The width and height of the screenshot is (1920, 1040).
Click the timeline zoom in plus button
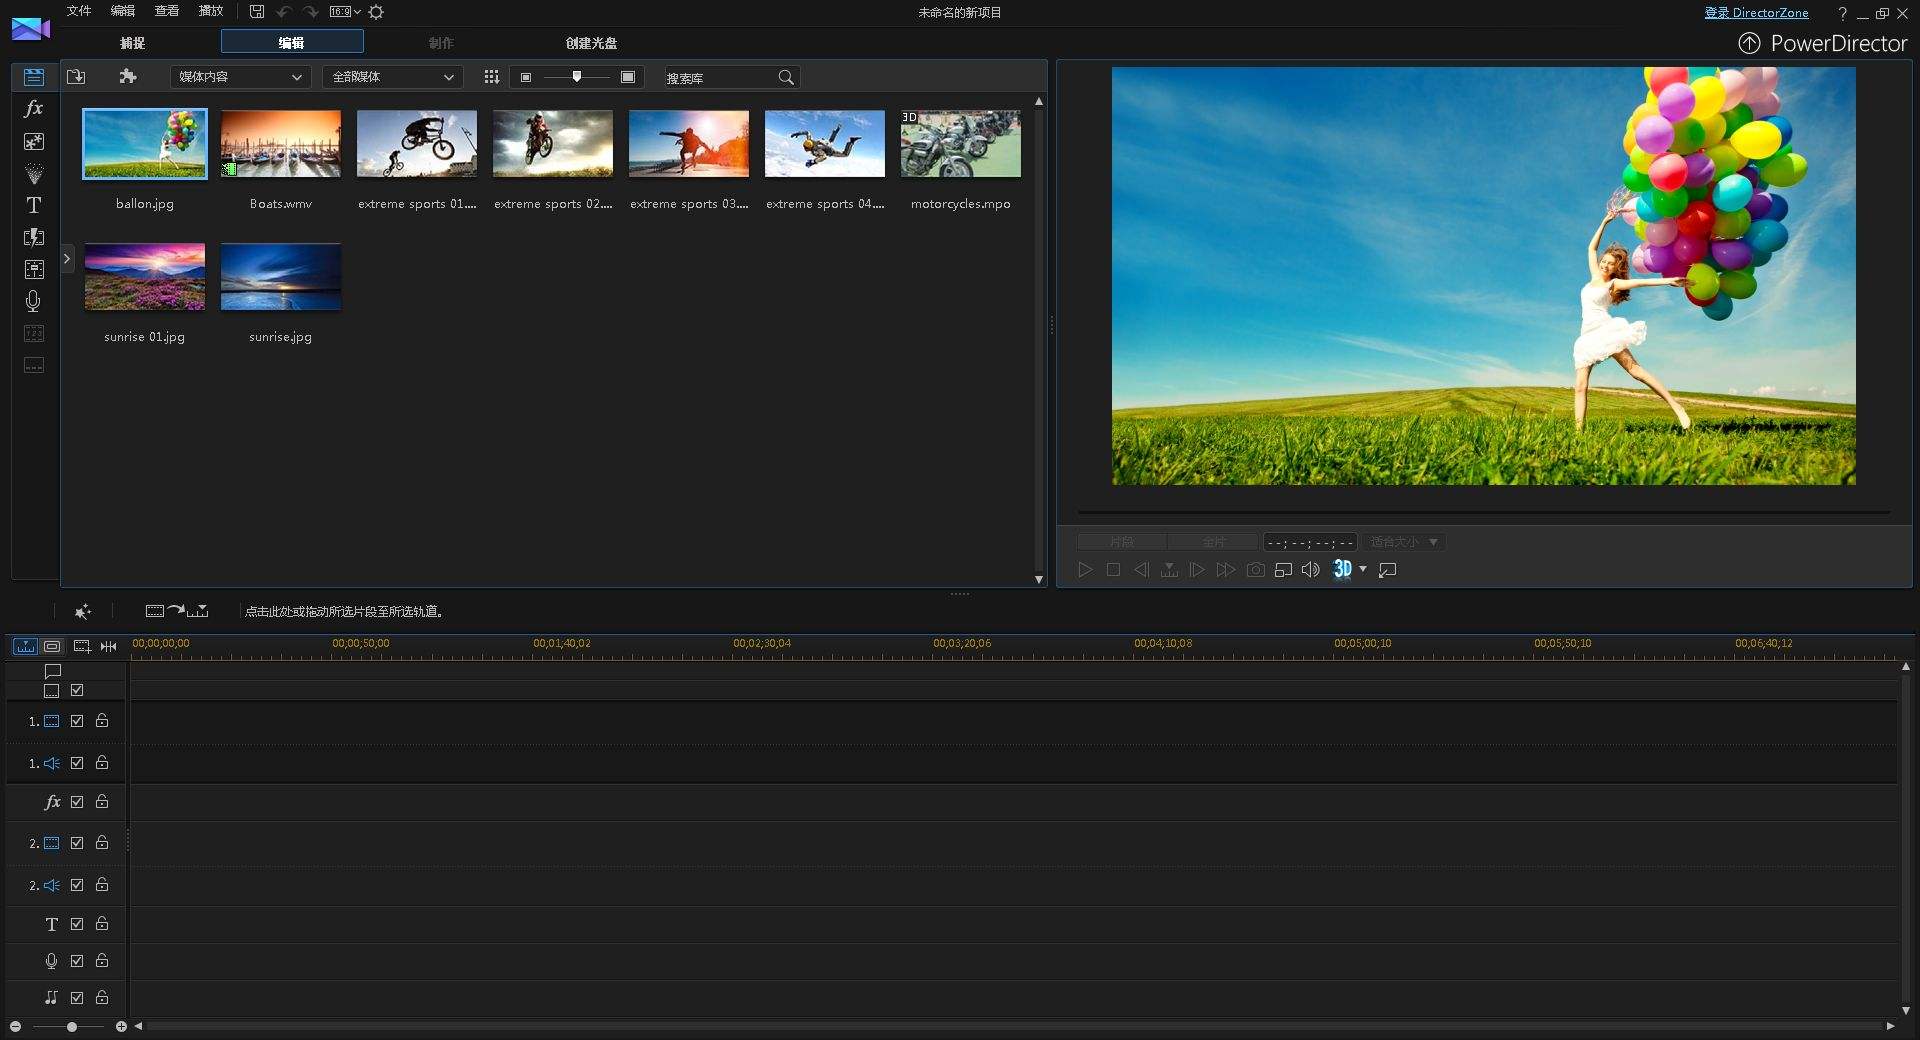121,1027
